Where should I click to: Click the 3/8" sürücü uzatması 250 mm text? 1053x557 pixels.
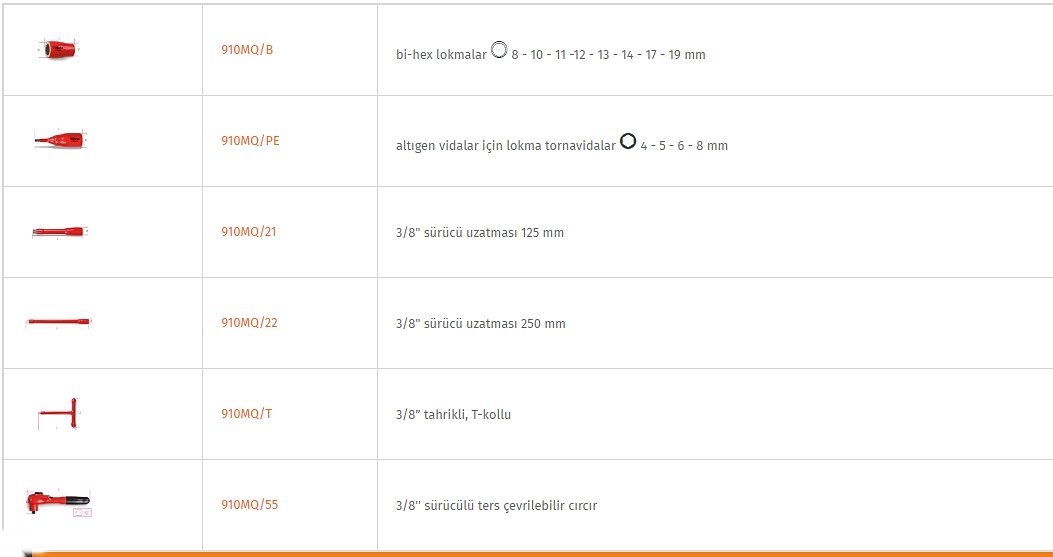coord(480,324)
